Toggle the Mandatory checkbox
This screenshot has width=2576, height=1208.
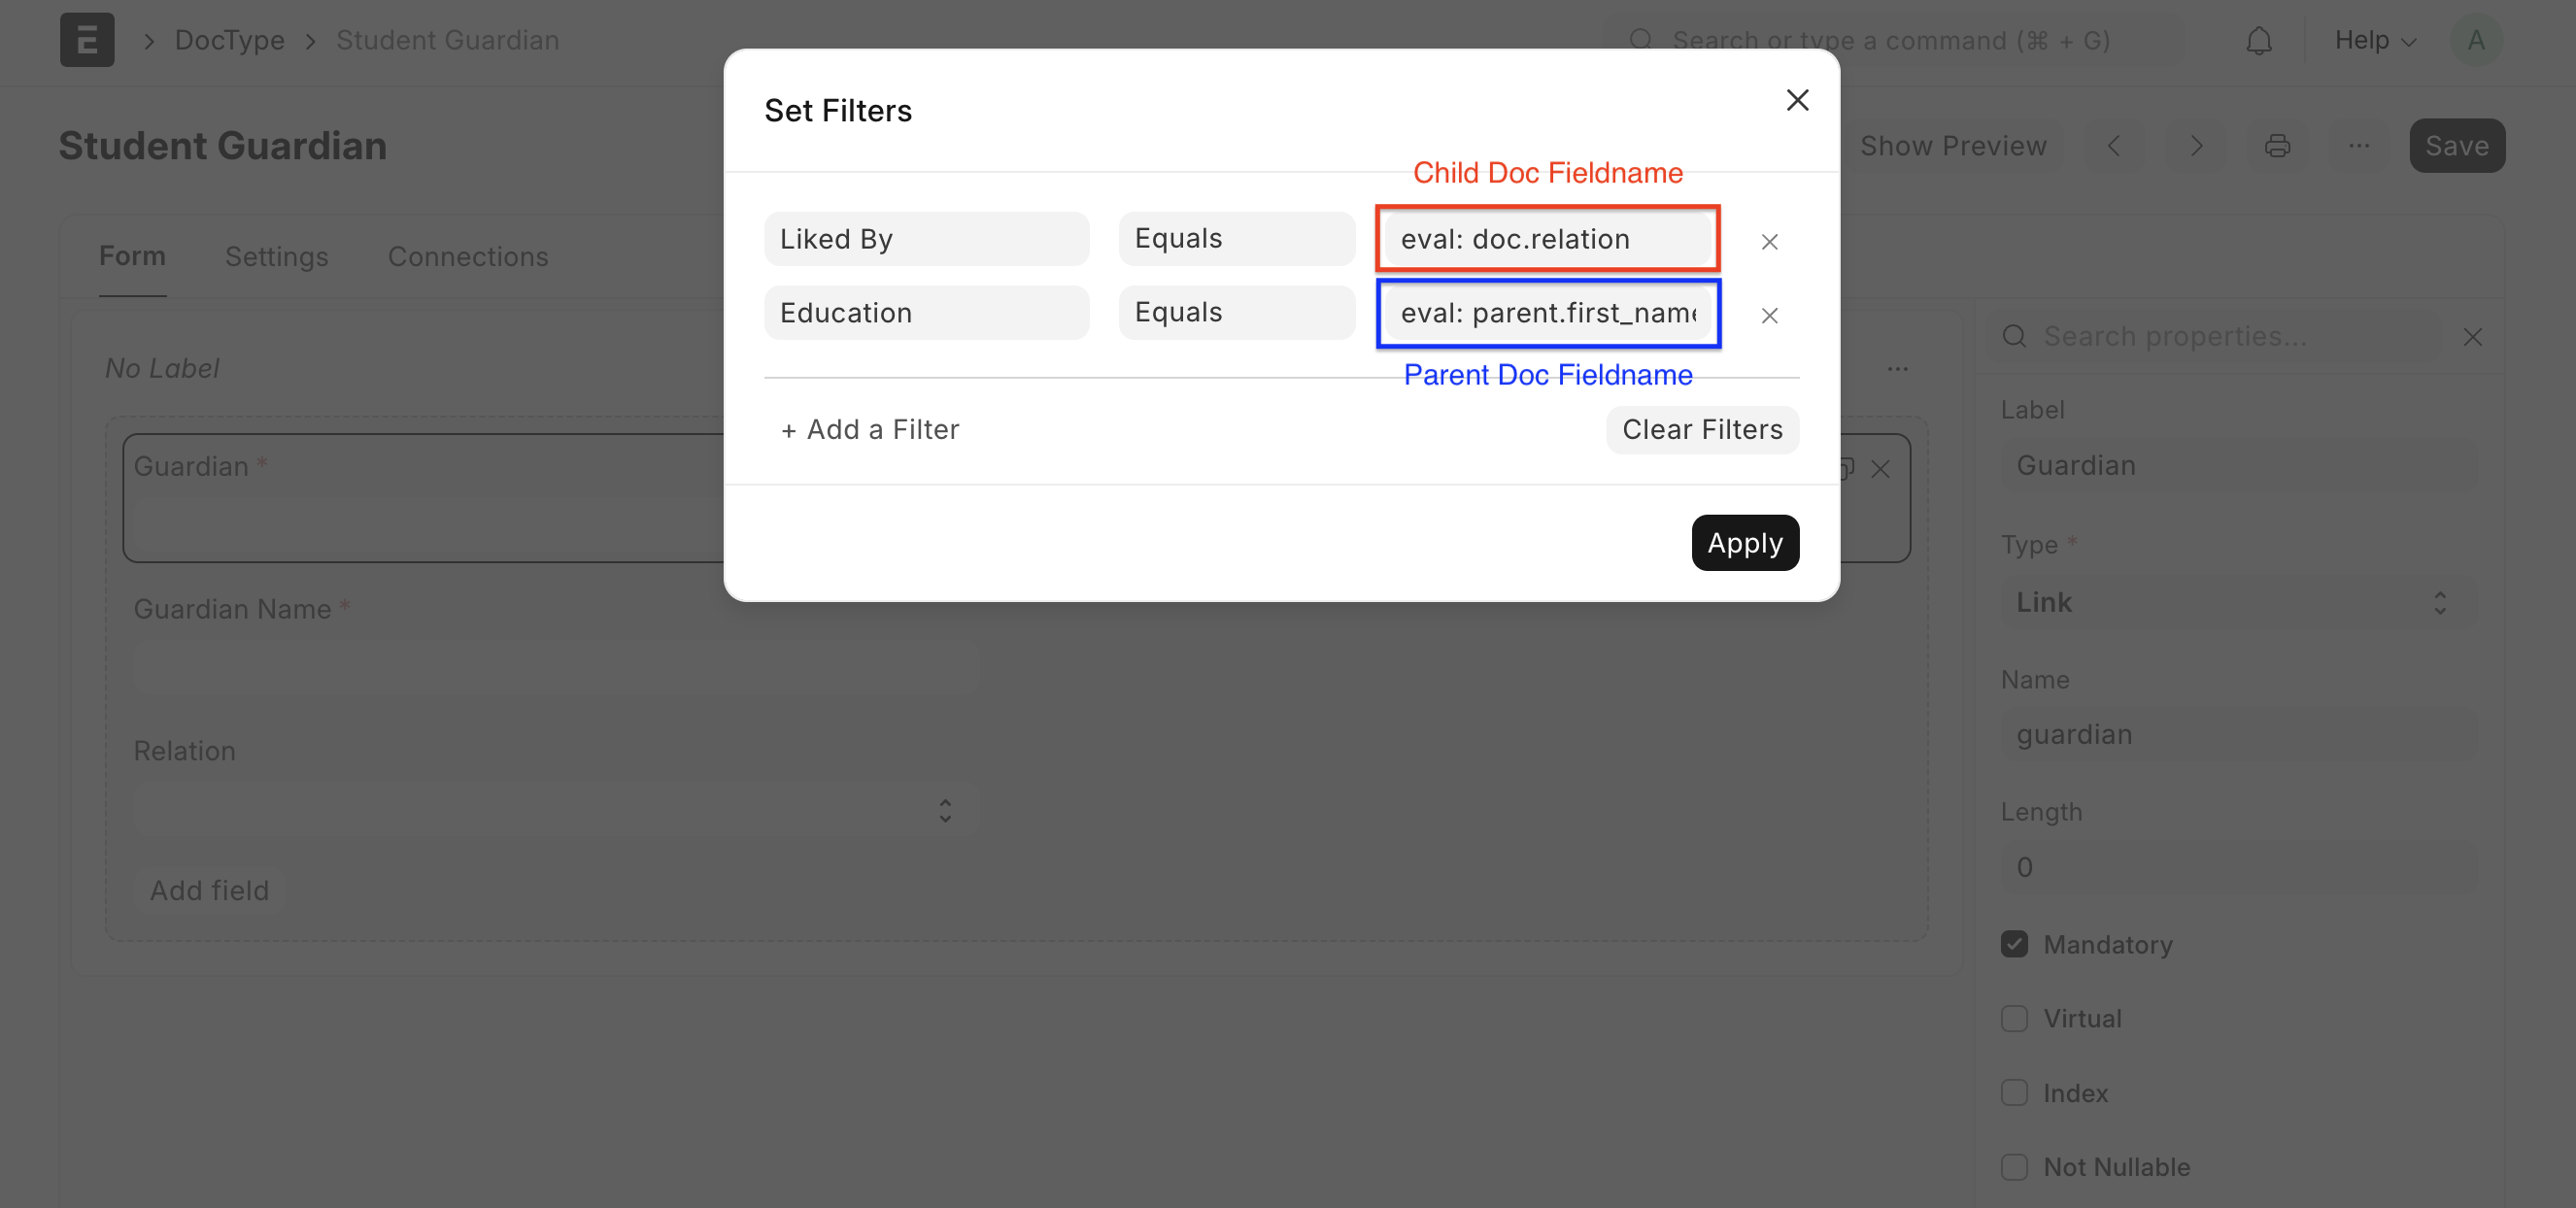(2014, 944)
